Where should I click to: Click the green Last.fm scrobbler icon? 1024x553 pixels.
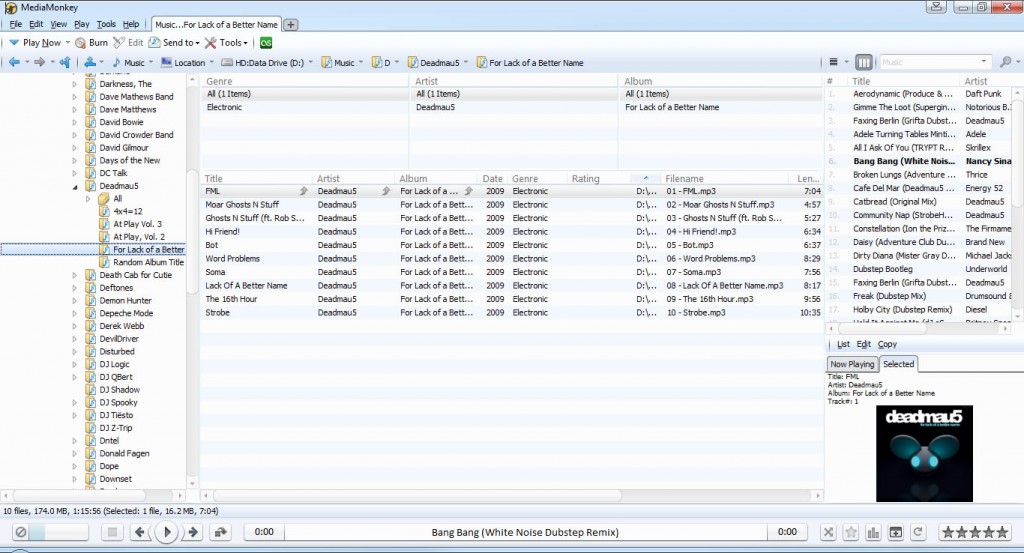(266, 43)
